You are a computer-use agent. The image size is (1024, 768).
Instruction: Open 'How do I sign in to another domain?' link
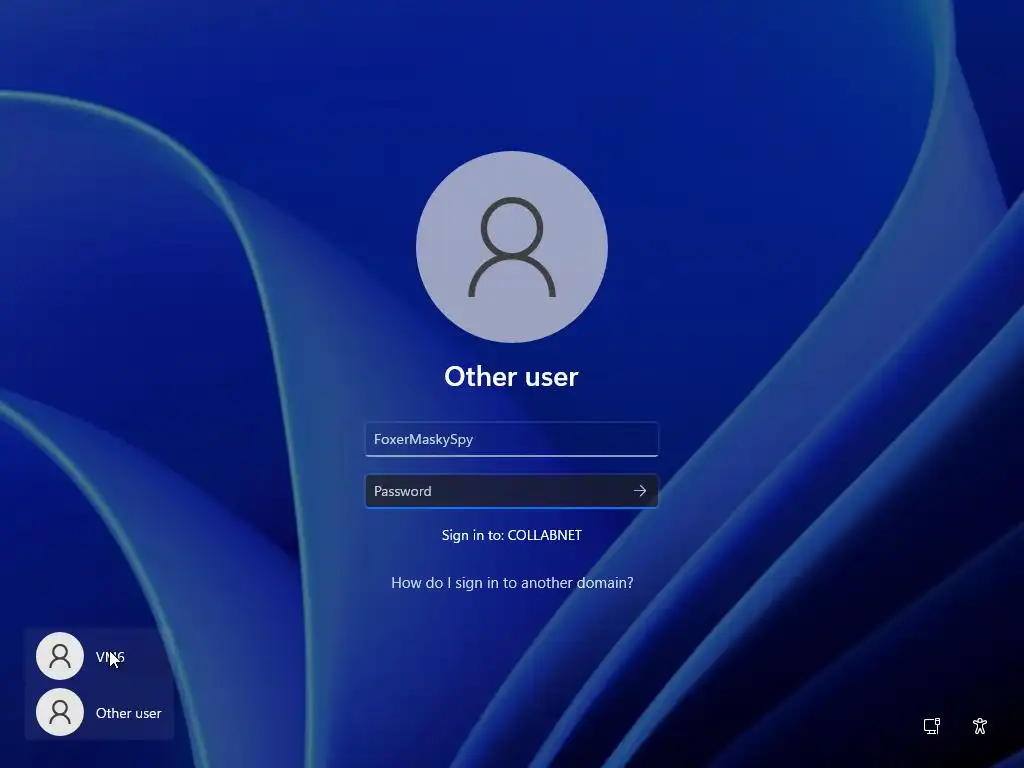point(512,583)
